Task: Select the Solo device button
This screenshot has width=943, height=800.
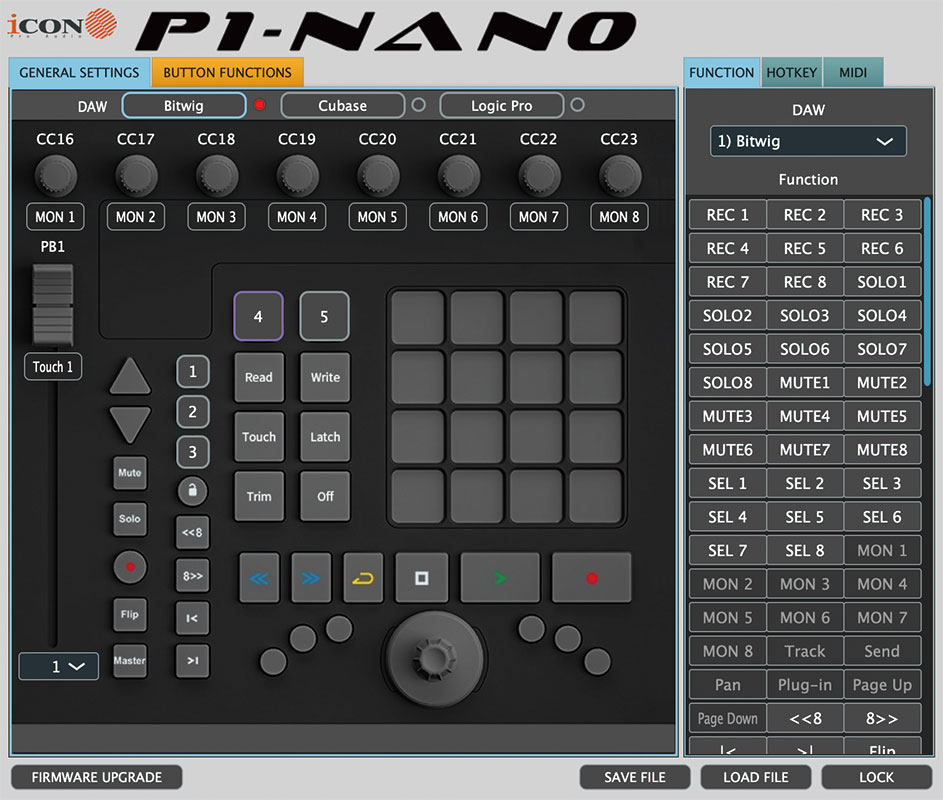Action: 130,518
